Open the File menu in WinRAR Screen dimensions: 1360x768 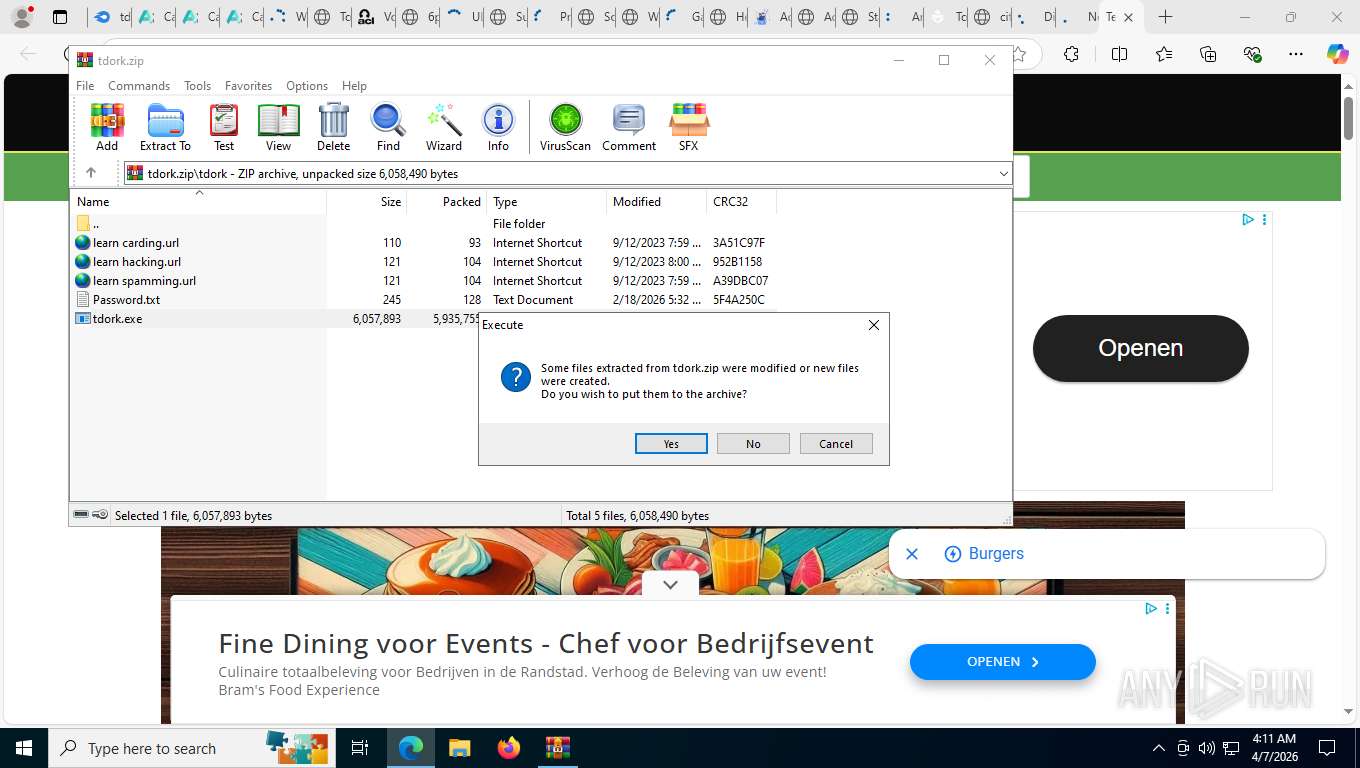85,86
